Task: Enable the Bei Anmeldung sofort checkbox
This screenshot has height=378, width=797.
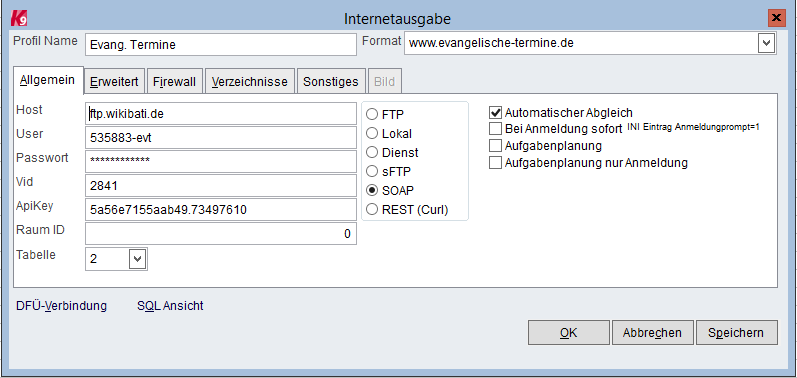Action: pos(496,129)
